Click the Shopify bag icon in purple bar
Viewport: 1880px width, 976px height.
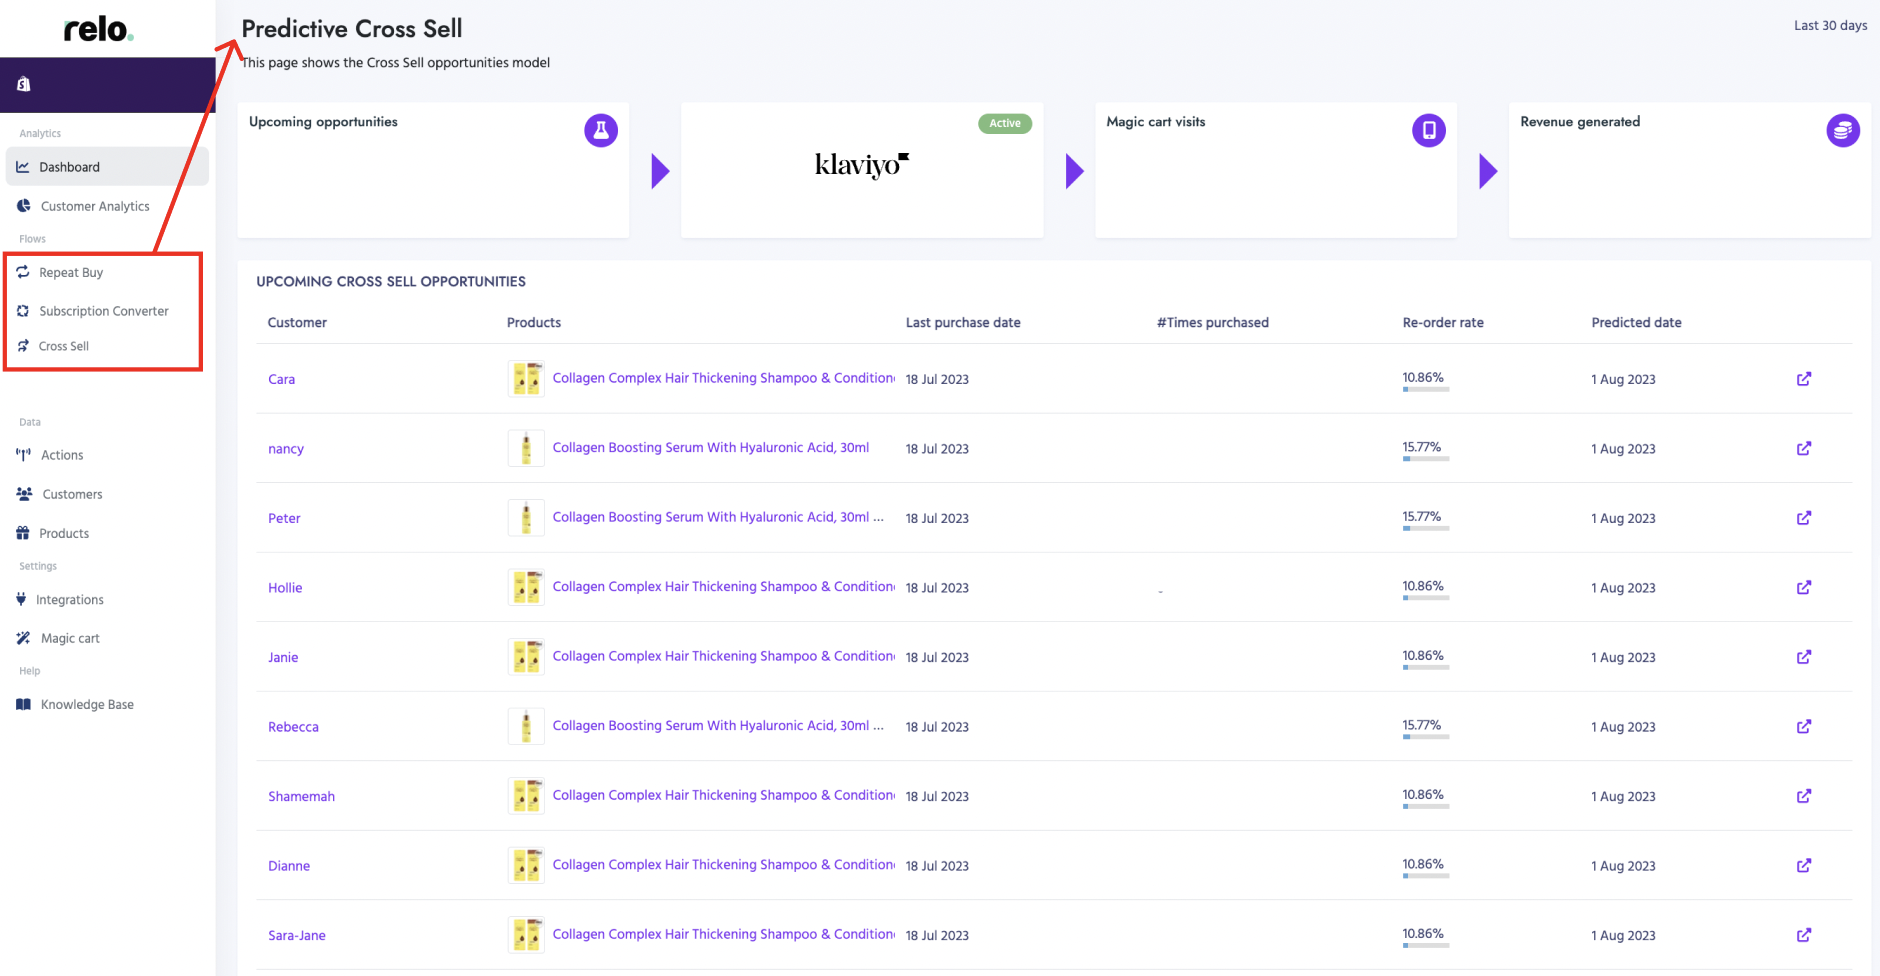(23, 84)
